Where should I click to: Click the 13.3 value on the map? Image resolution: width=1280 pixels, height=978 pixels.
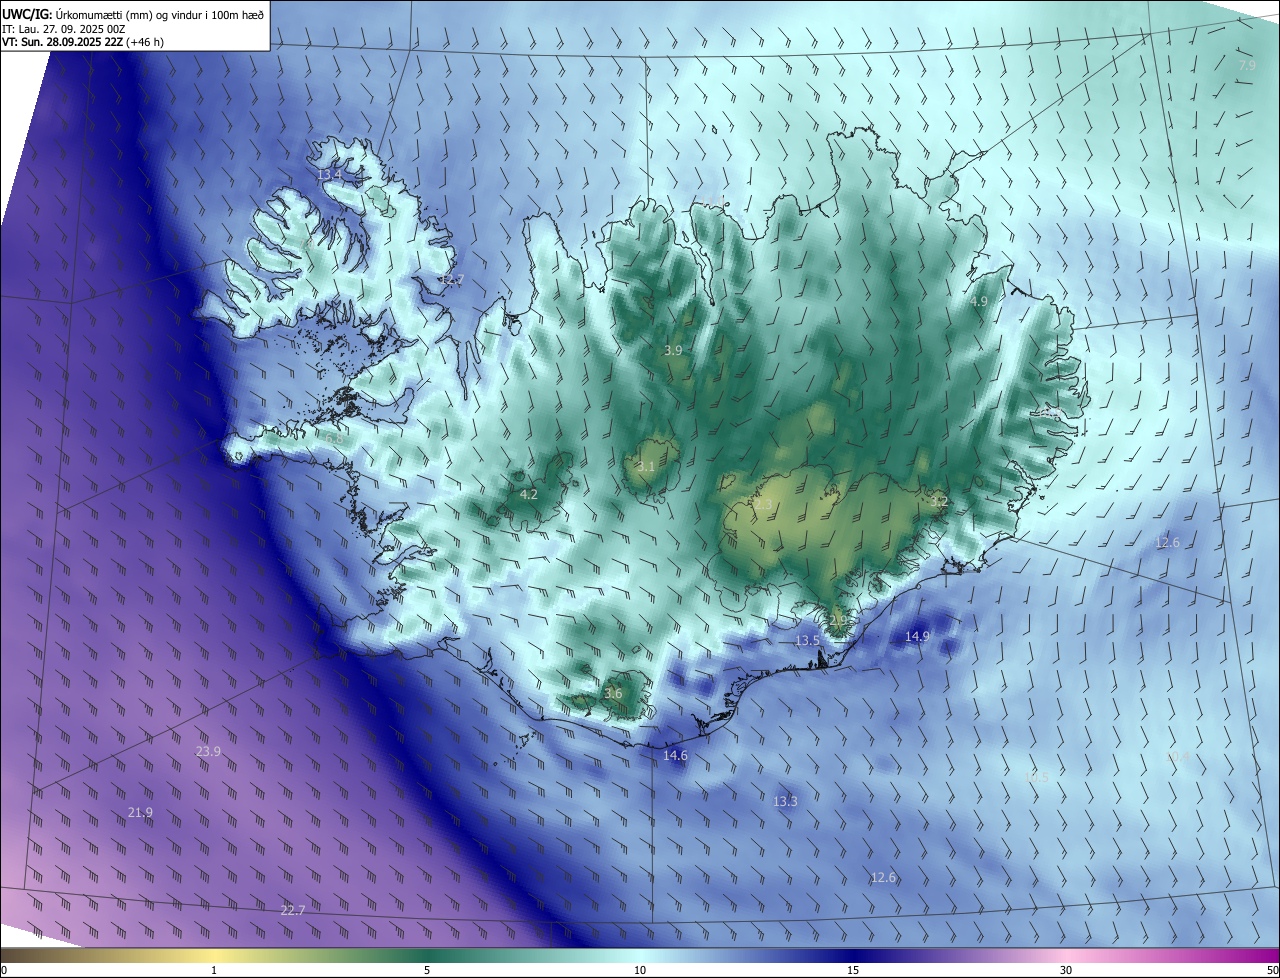(785, 801)
